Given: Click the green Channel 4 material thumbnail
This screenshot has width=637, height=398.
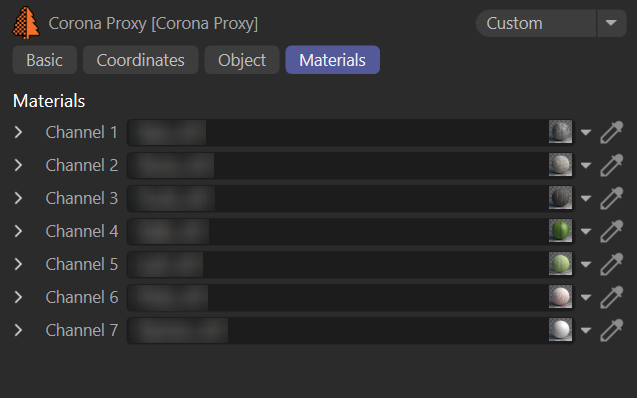Looking at the screenshot, I should tap(560, 231).
